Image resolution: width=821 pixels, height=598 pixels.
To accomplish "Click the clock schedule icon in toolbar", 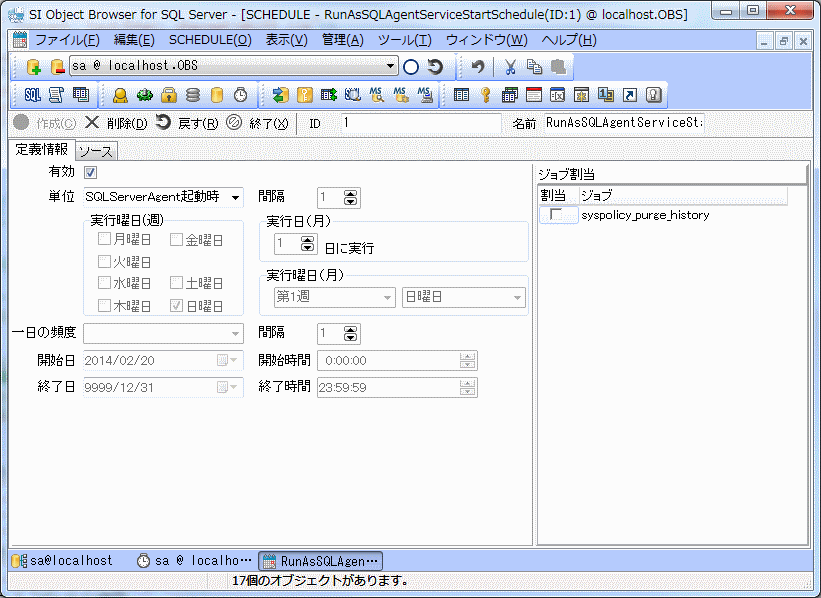I will pyautogui.click(x=241, y=95).
